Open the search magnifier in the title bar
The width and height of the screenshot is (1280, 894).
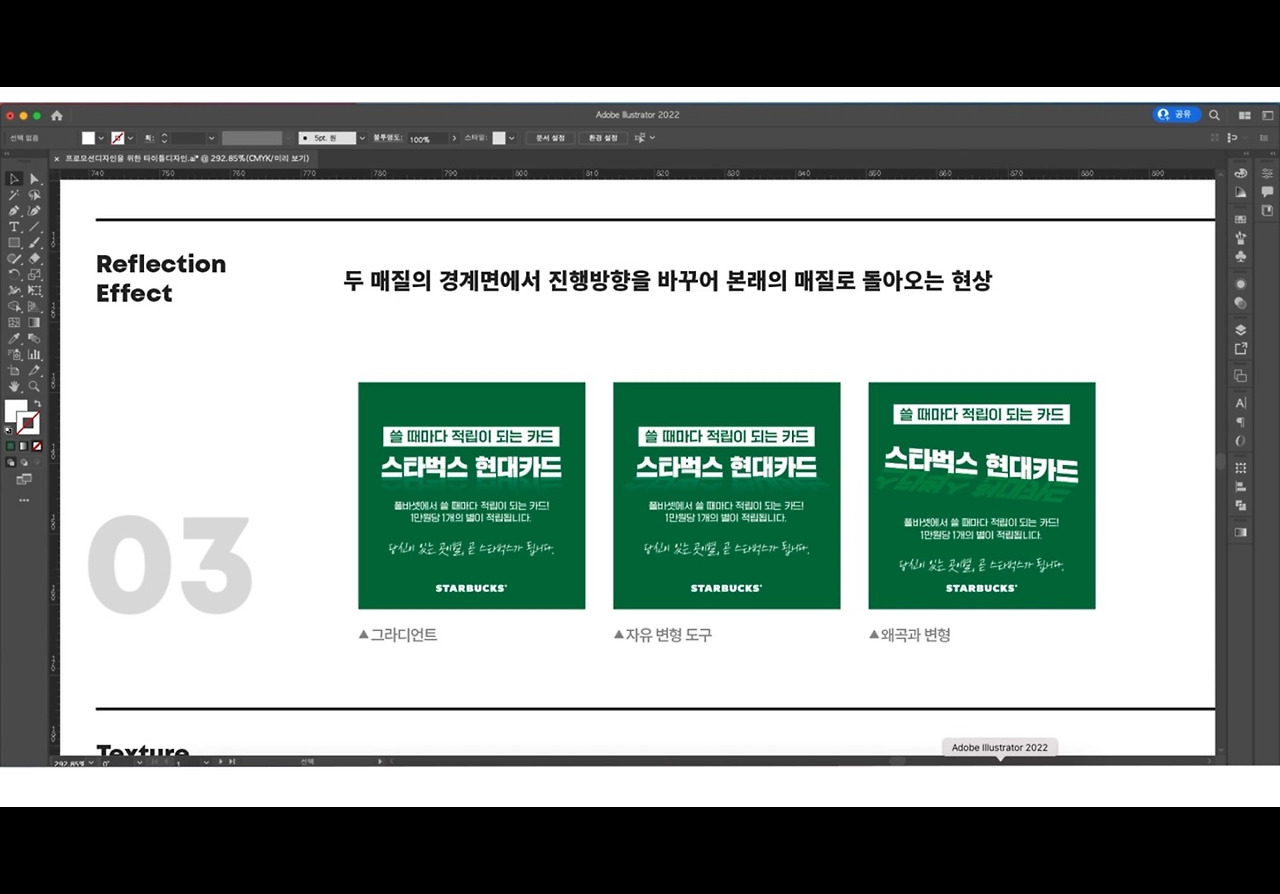click(x=1214, y=115)
